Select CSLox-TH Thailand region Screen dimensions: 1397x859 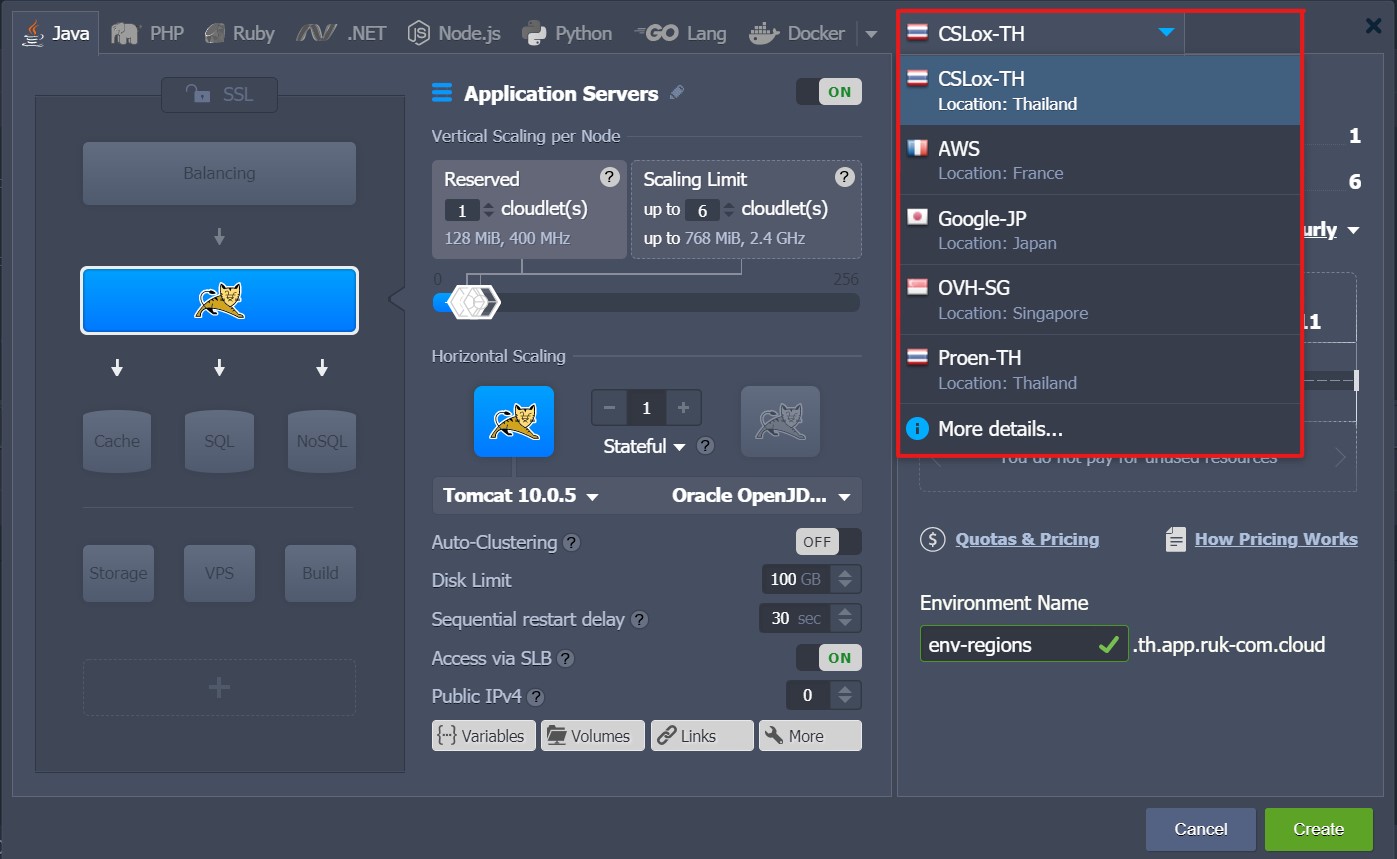[x=1100, y=90]
